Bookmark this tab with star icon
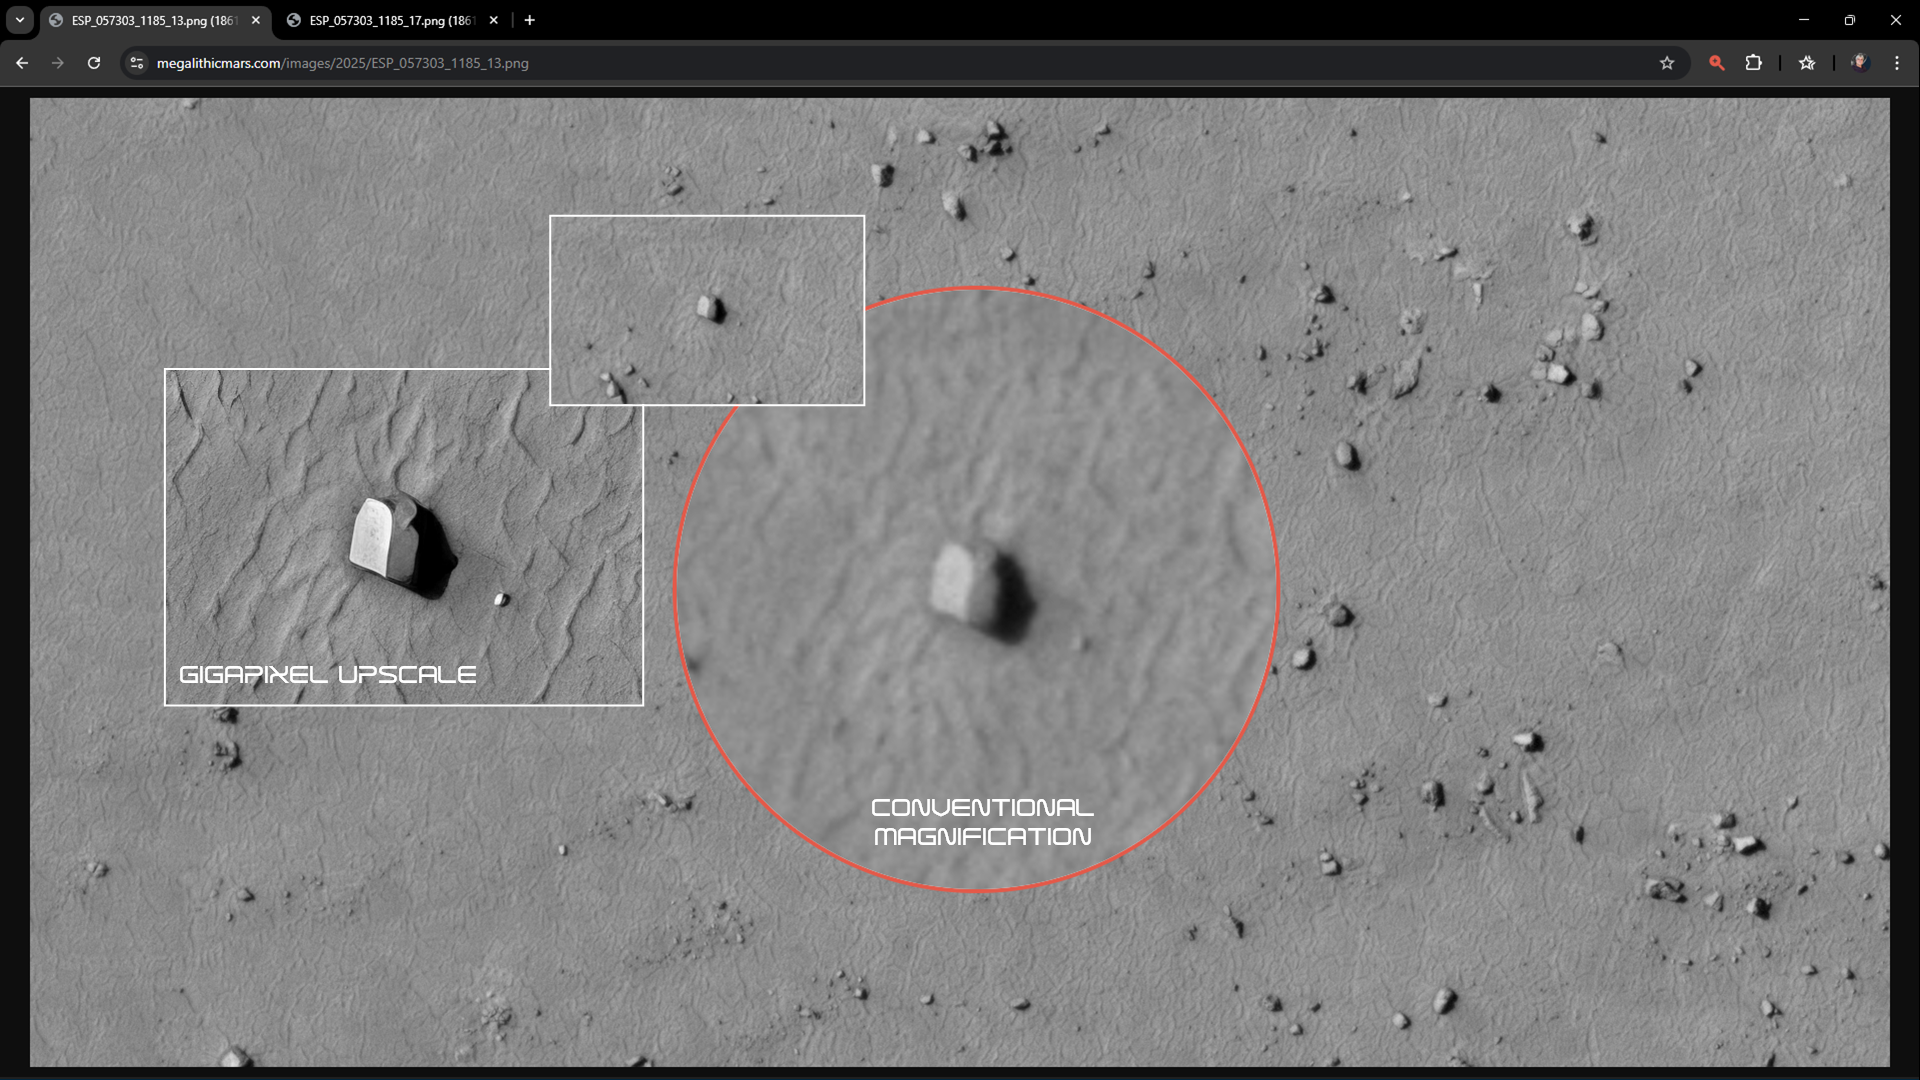 click(x=1667, y=63)
